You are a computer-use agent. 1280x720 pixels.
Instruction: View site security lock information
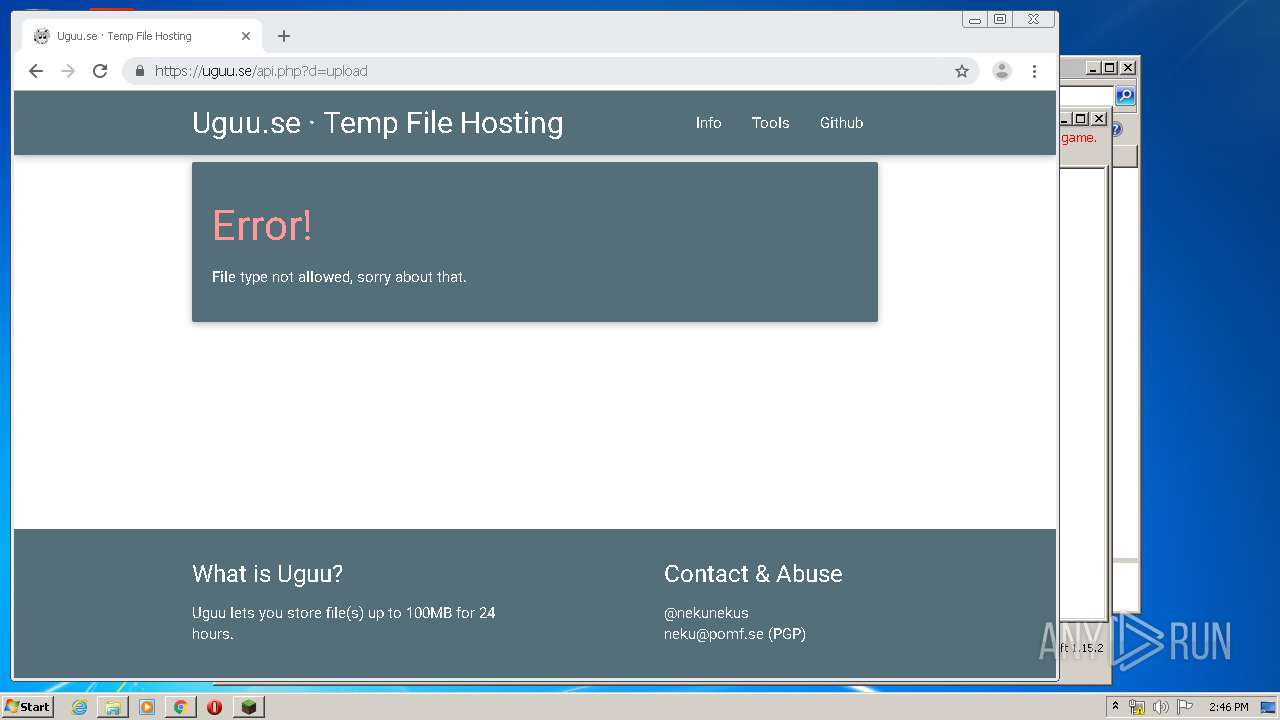[139, 71]
